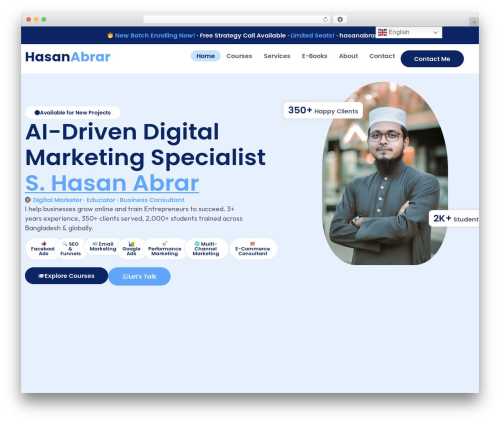Click the browser address bar
Screen dimensions: 500x423
coord(237,19)
